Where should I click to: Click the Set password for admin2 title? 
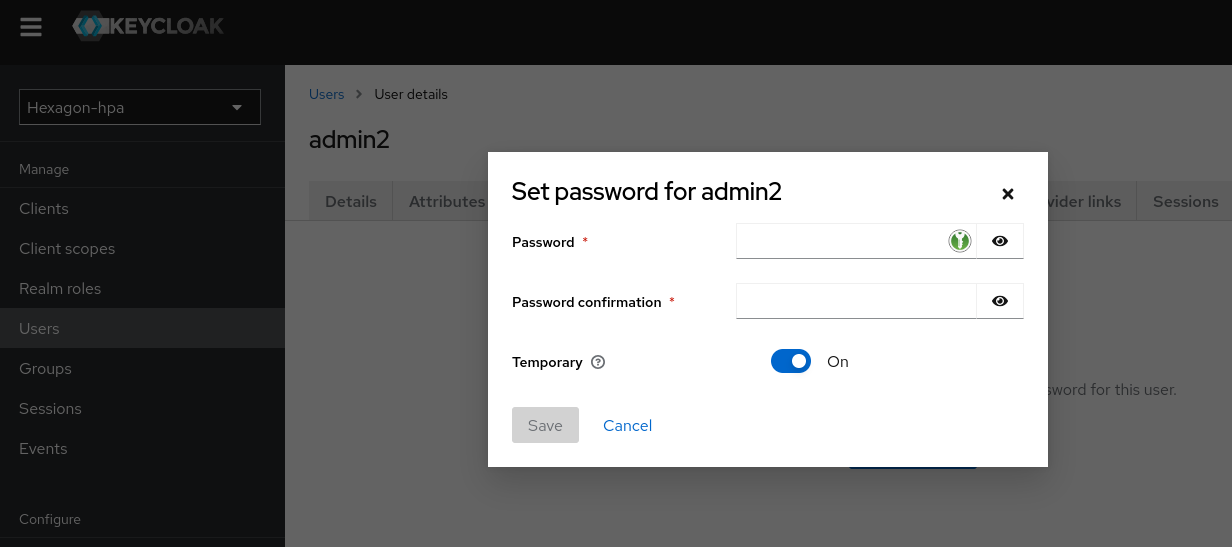point(646,192)
